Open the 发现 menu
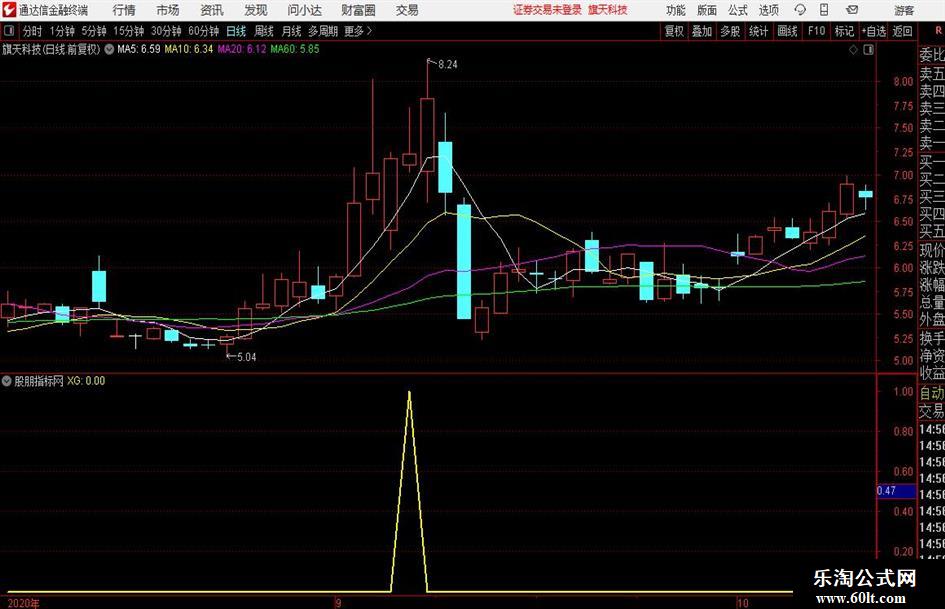Image resolution: width=945 pixels, height=609 pixels. point(256,10)
